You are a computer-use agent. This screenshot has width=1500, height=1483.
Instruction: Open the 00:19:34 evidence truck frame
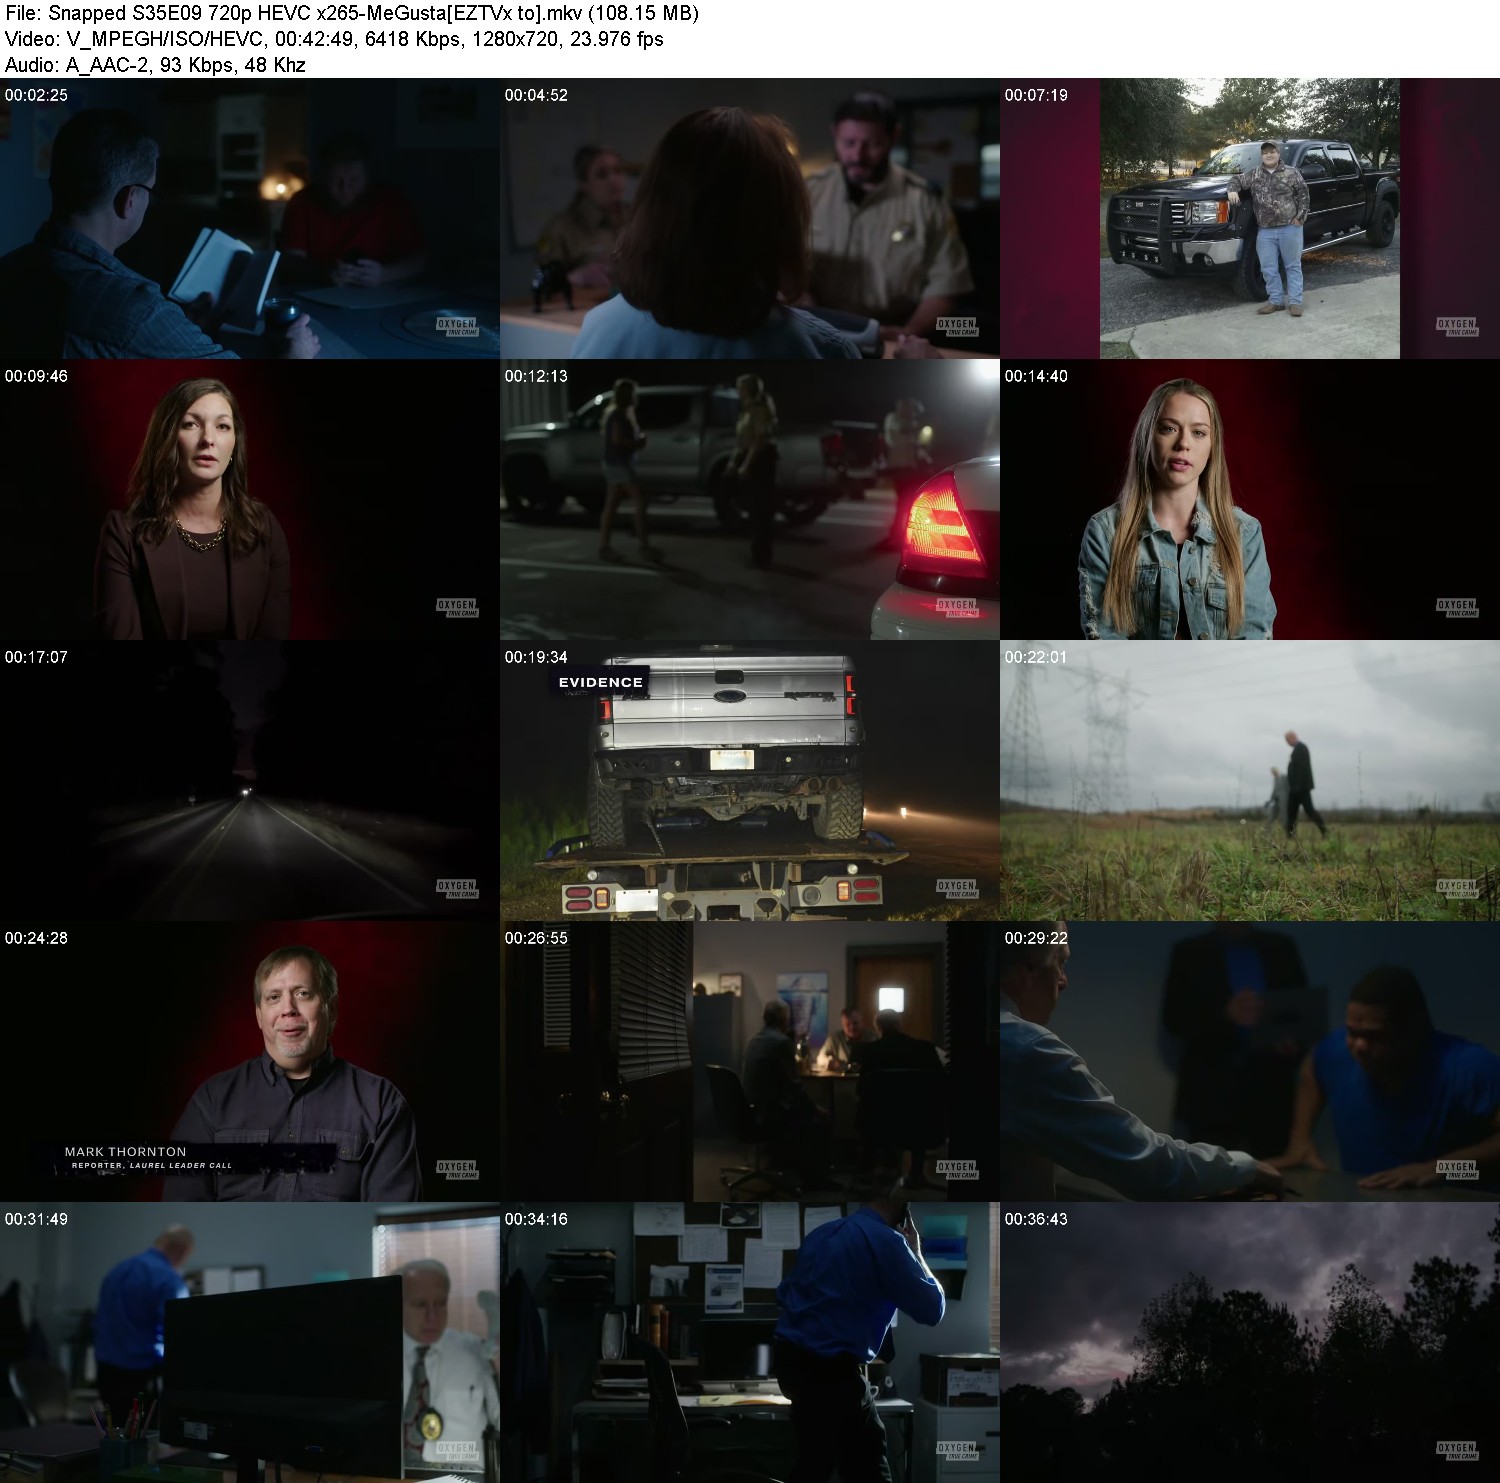(750, 781)
